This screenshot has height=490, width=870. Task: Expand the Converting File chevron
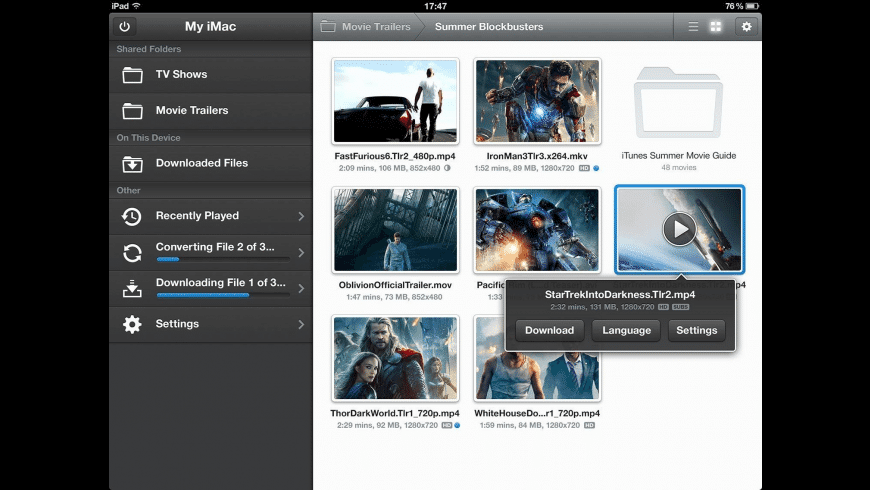[301, 252]
